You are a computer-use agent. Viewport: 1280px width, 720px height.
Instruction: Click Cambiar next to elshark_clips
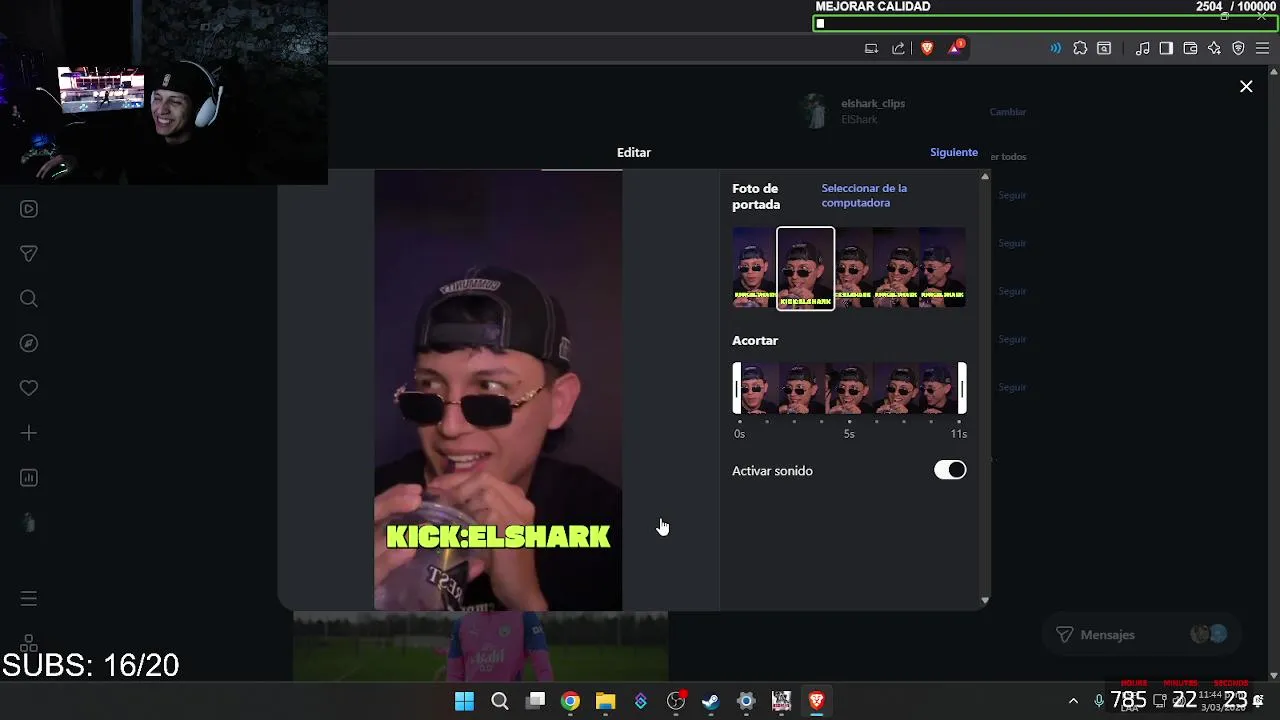point(1008,112)
